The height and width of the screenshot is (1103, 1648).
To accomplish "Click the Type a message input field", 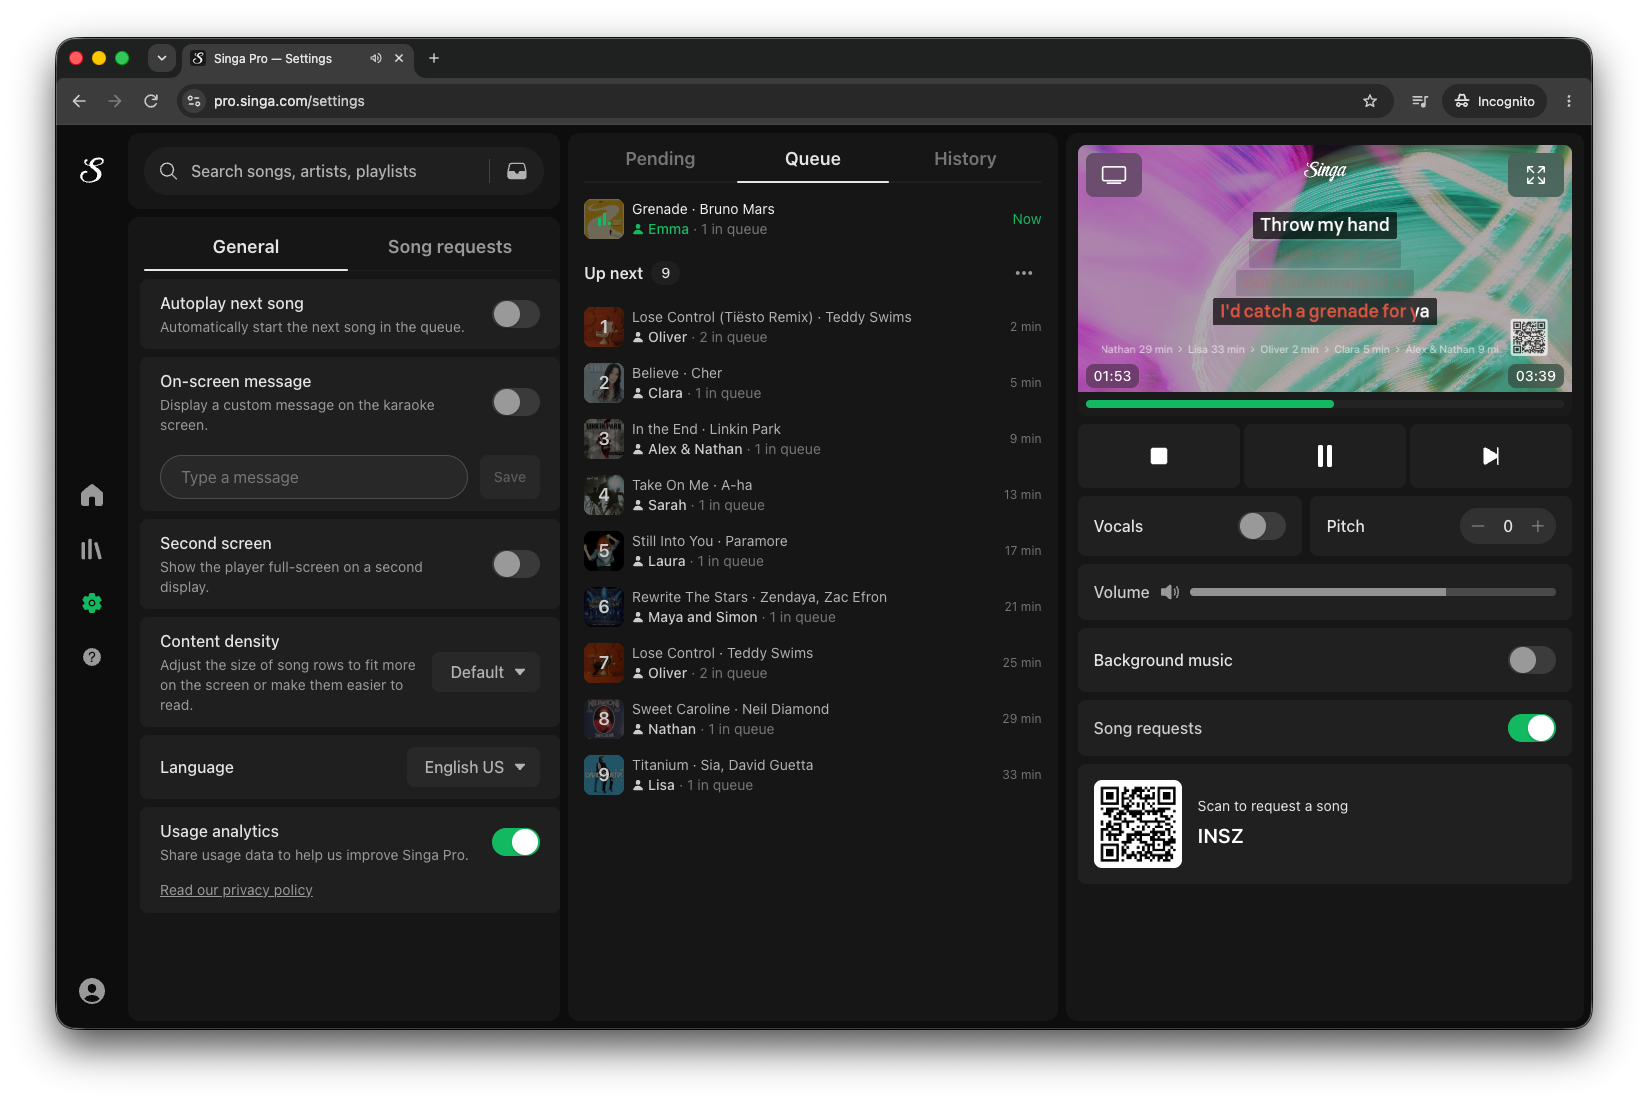I will coord(314,477).
